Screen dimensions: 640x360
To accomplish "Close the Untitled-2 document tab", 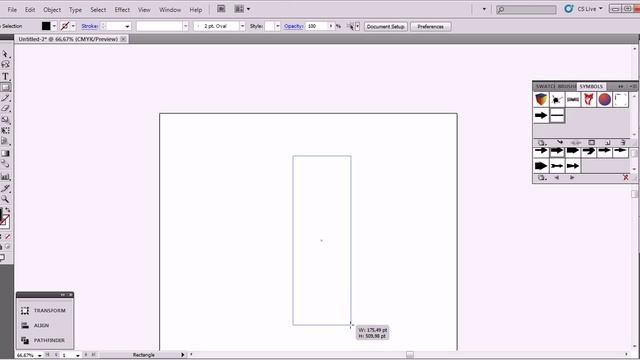I will 123,39.
